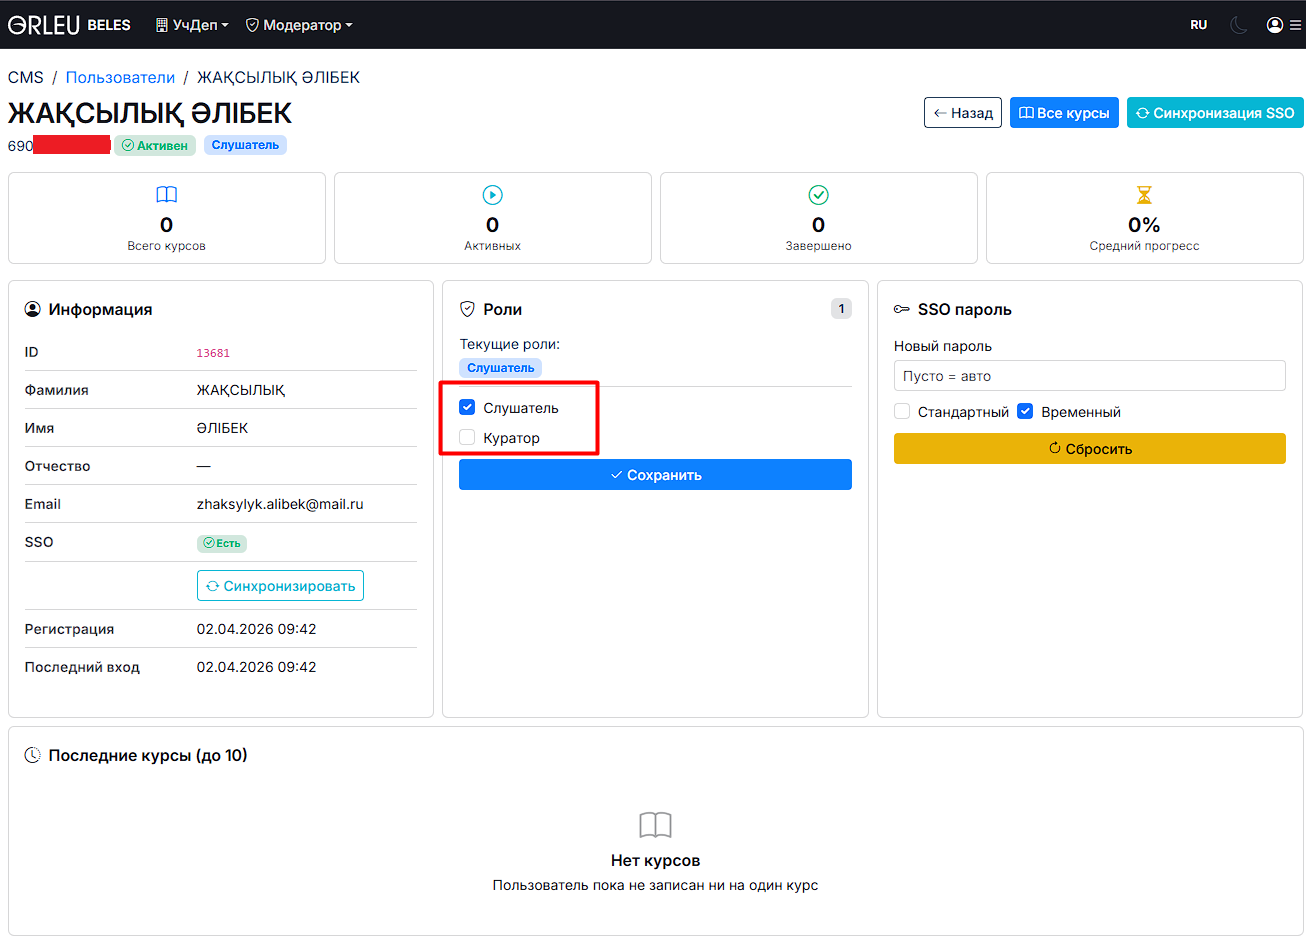The width and height of the screenshot is (1306, 936).
Task: Uncheck the Временный password option
Action: coord(1025,411)
